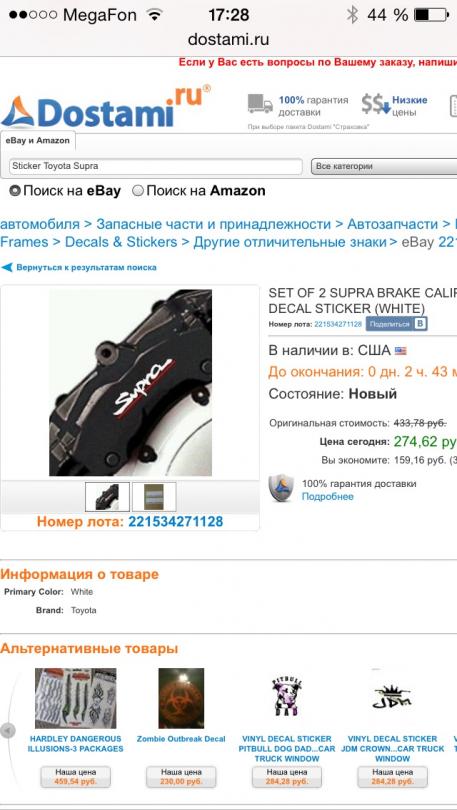Open the Zombie Outbreak Decal item
Screen dimensions: 457x810
(181, 739)
